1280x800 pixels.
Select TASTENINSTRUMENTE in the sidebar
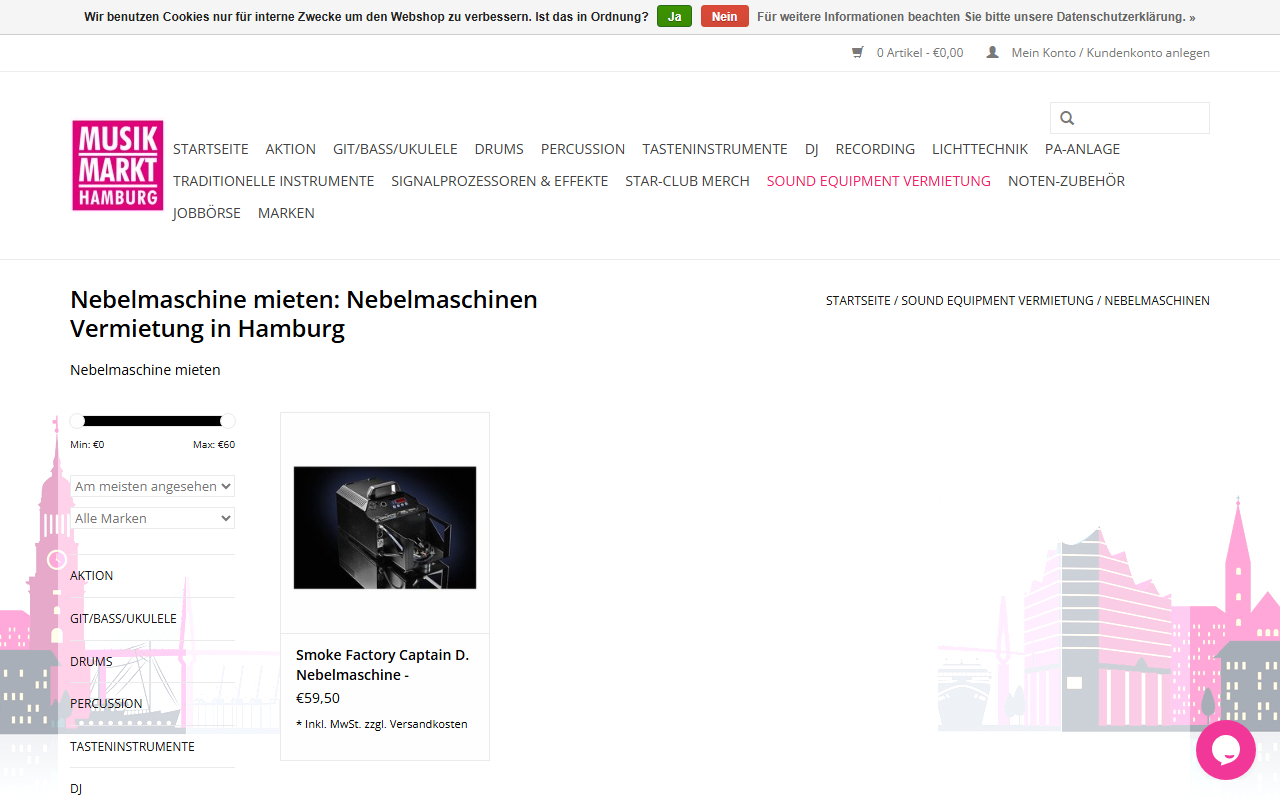pos(132,747)
